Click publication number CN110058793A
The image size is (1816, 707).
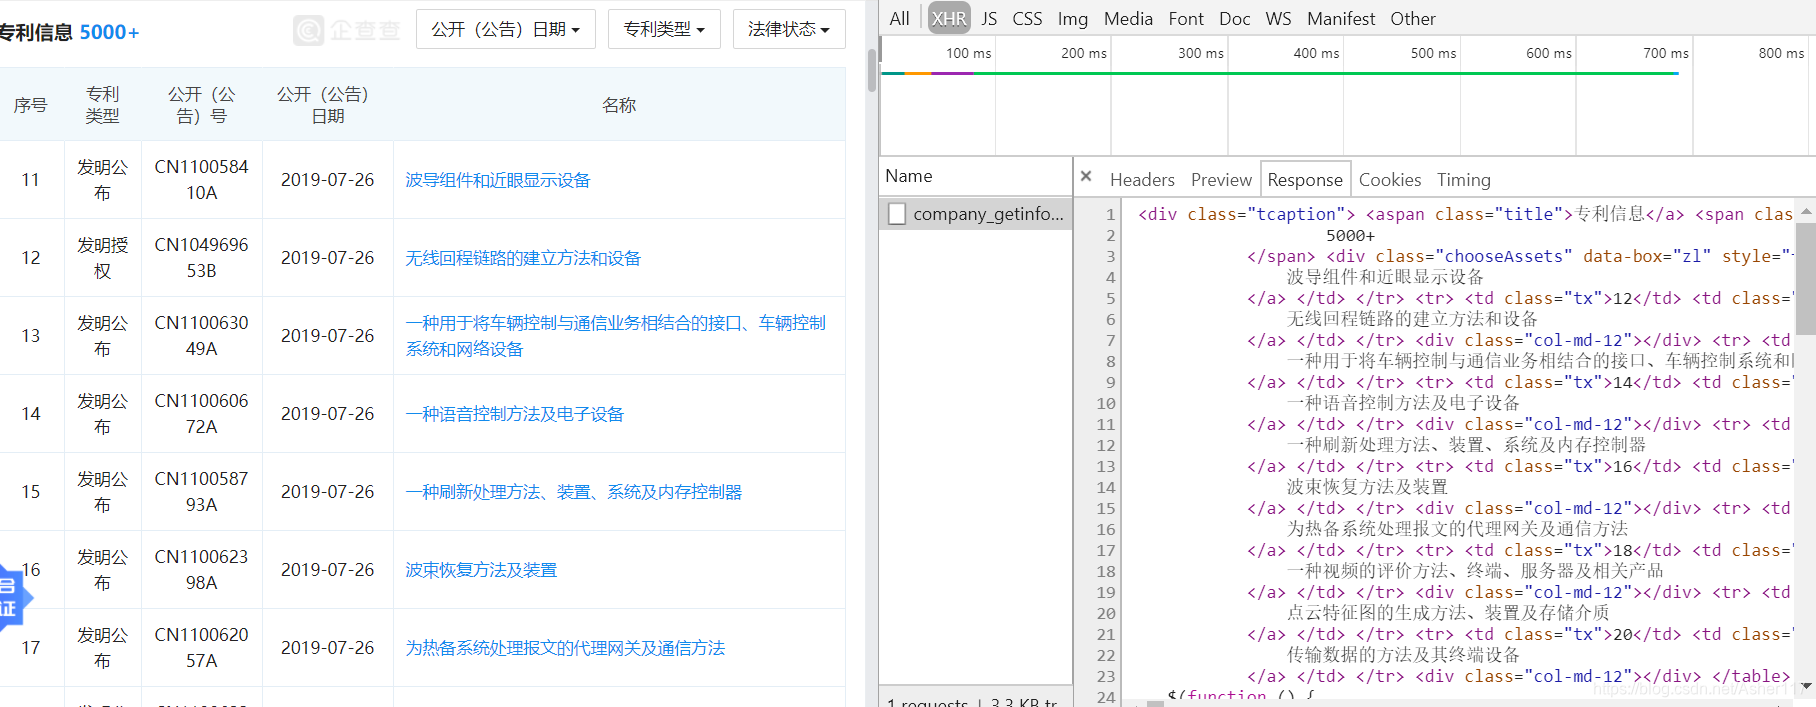coord(201,492)
